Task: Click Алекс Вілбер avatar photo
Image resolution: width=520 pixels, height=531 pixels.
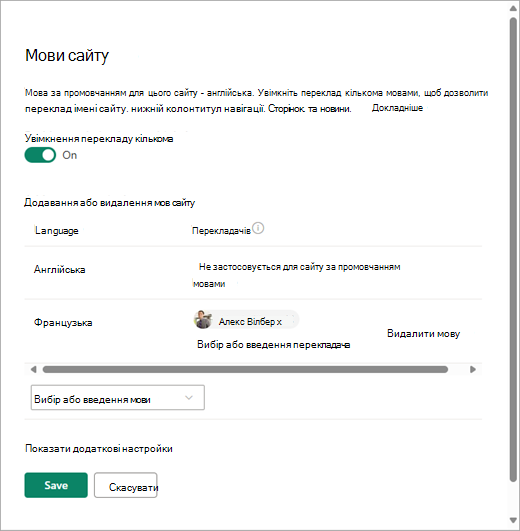Action: (x=203, y=319)
